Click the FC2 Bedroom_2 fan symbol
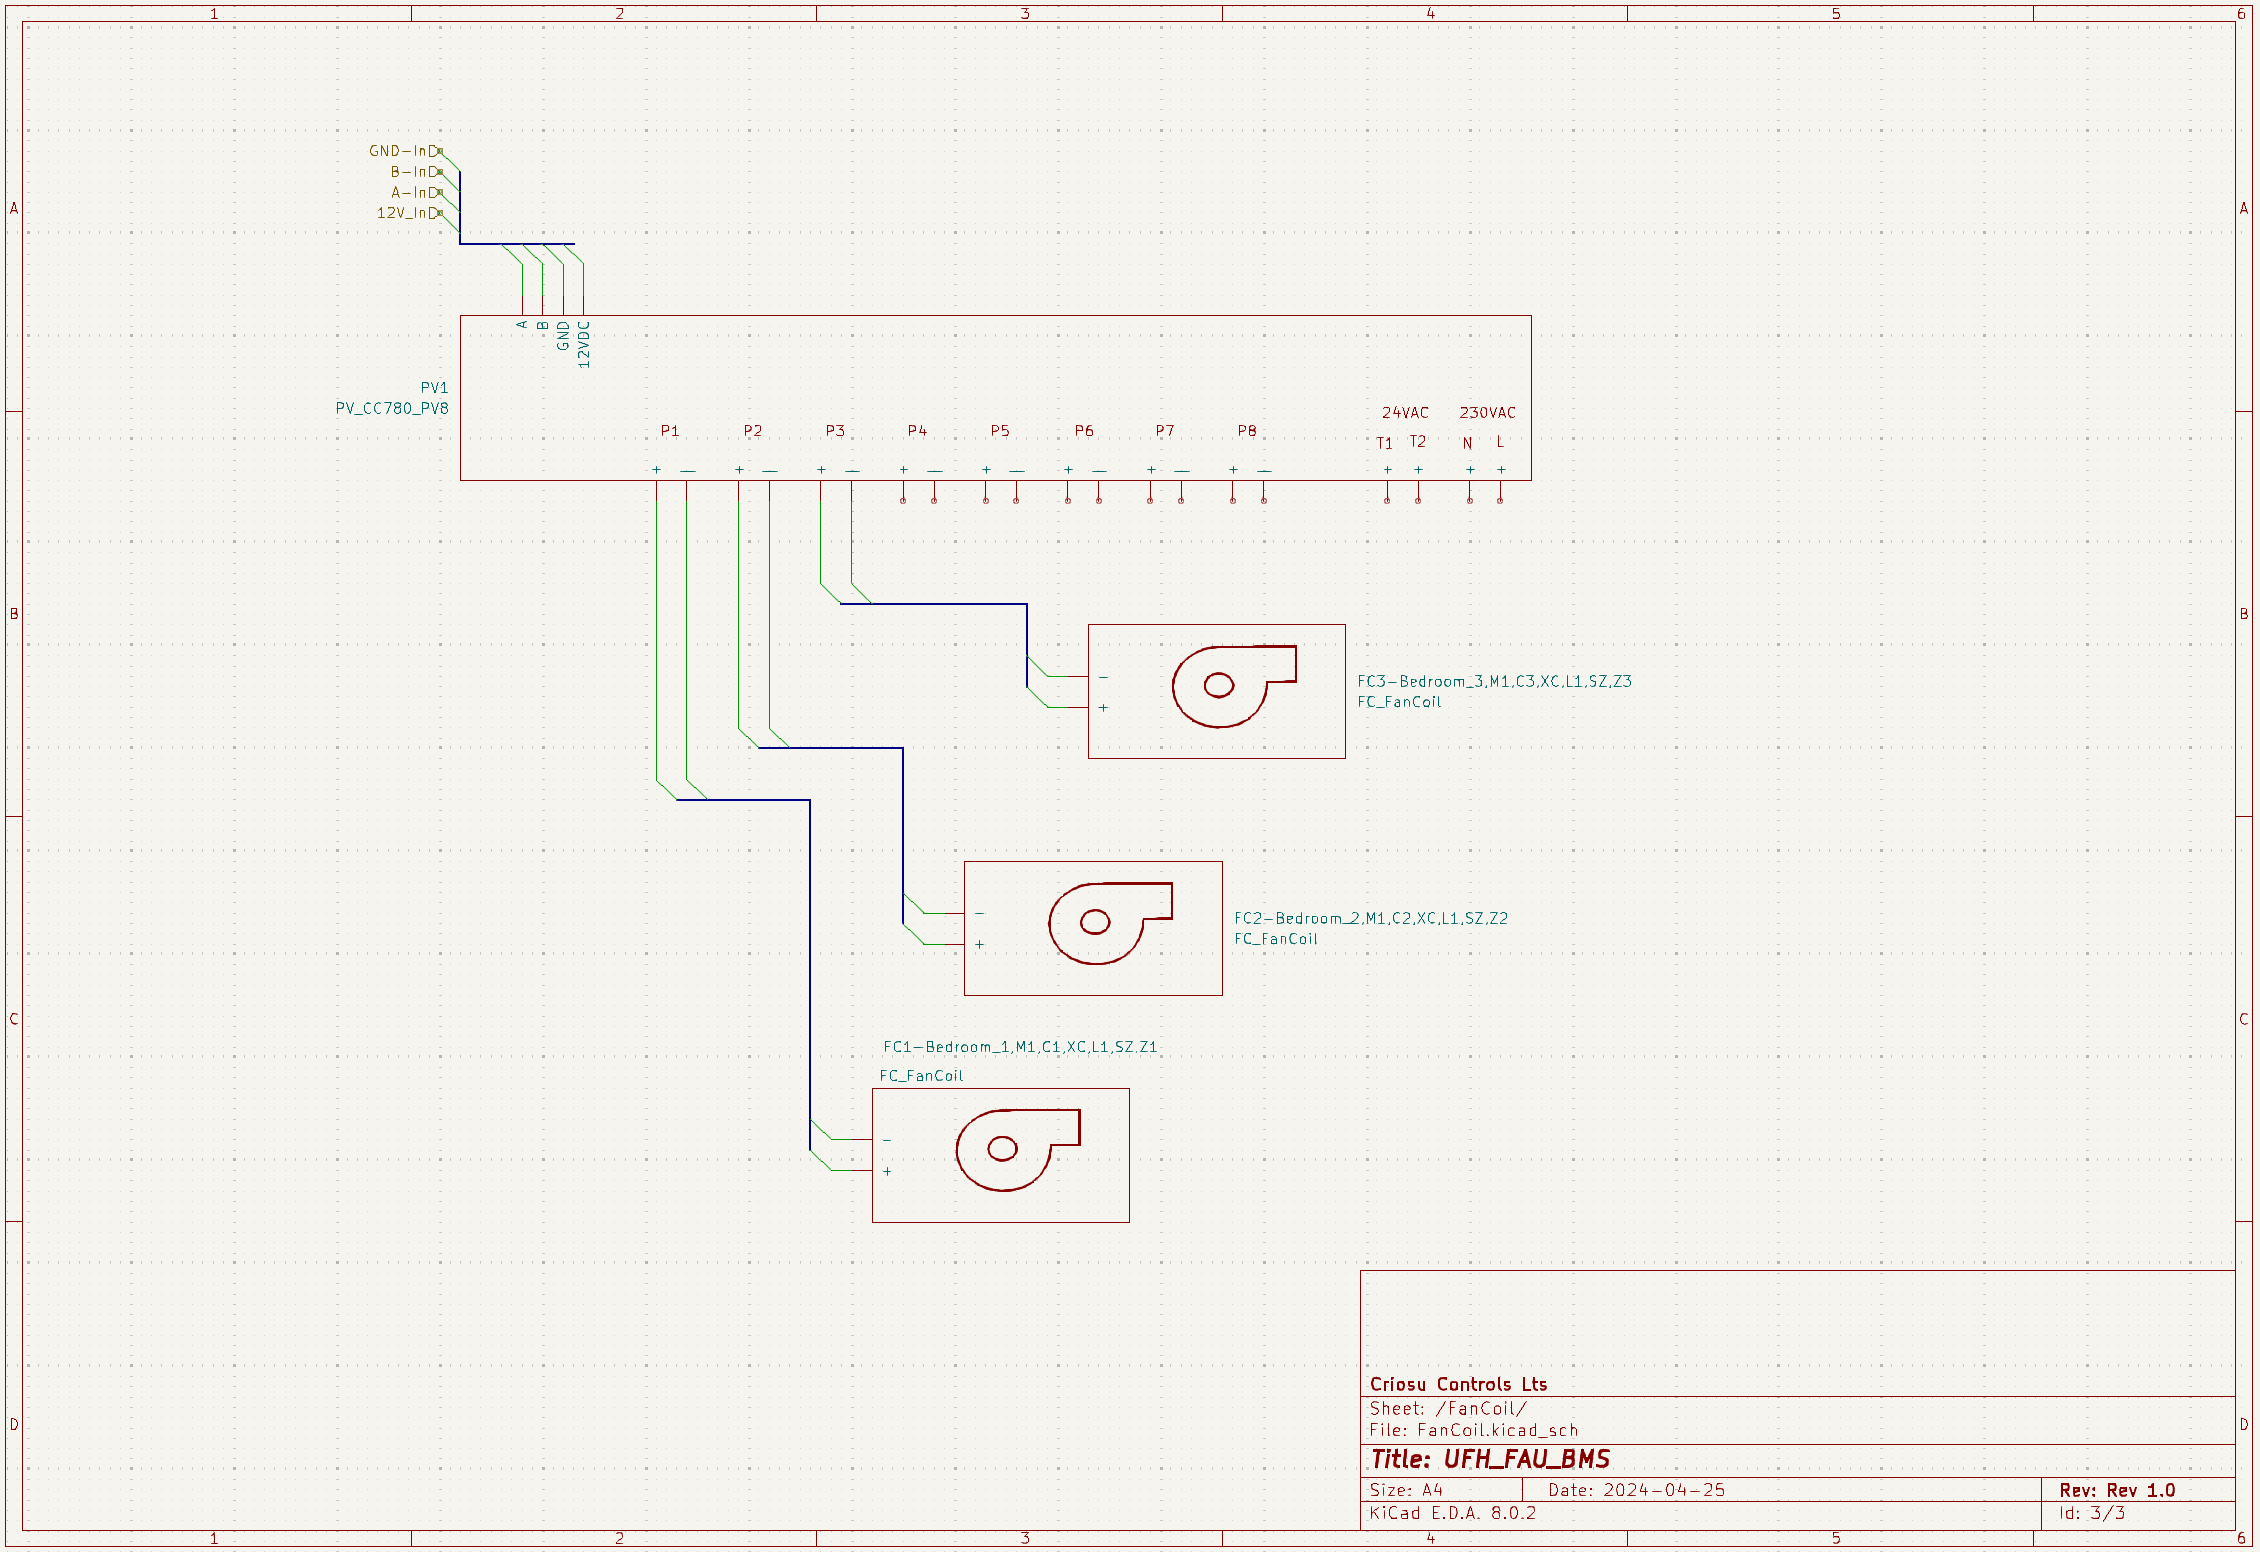Screen dimensions: 2260x1552 [1108, 923]
